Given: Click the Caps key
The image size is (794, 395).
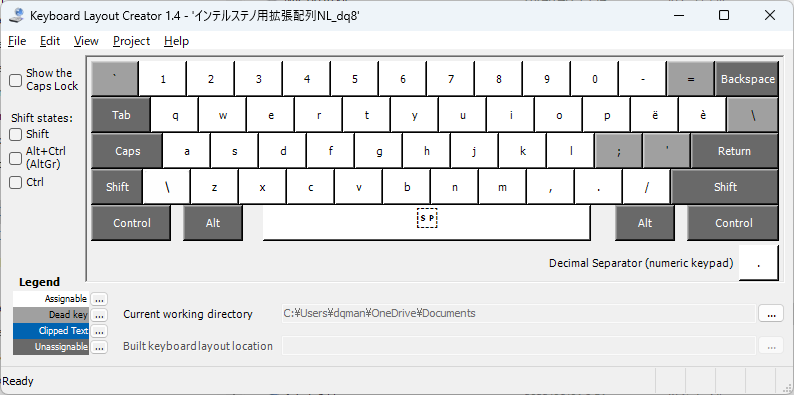Looking at the screenshot, I should [x=127, y=151].
